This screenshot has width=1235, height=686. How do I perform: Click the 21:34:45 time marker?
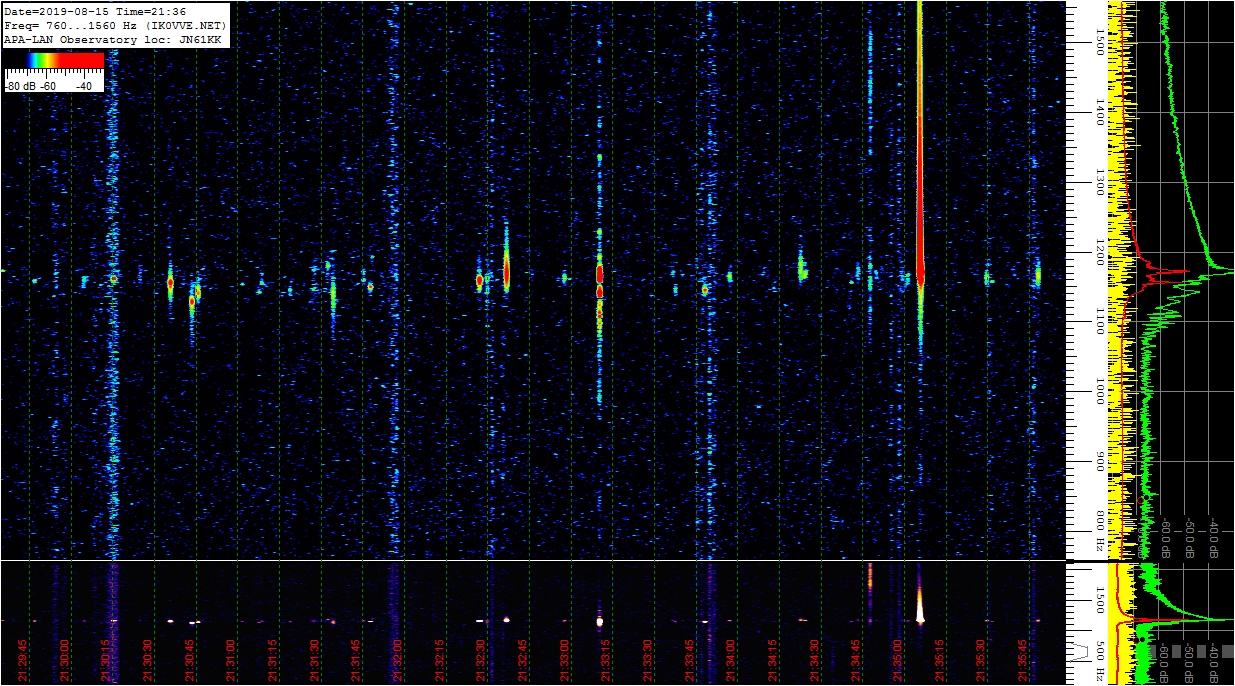tap(858, 661)
